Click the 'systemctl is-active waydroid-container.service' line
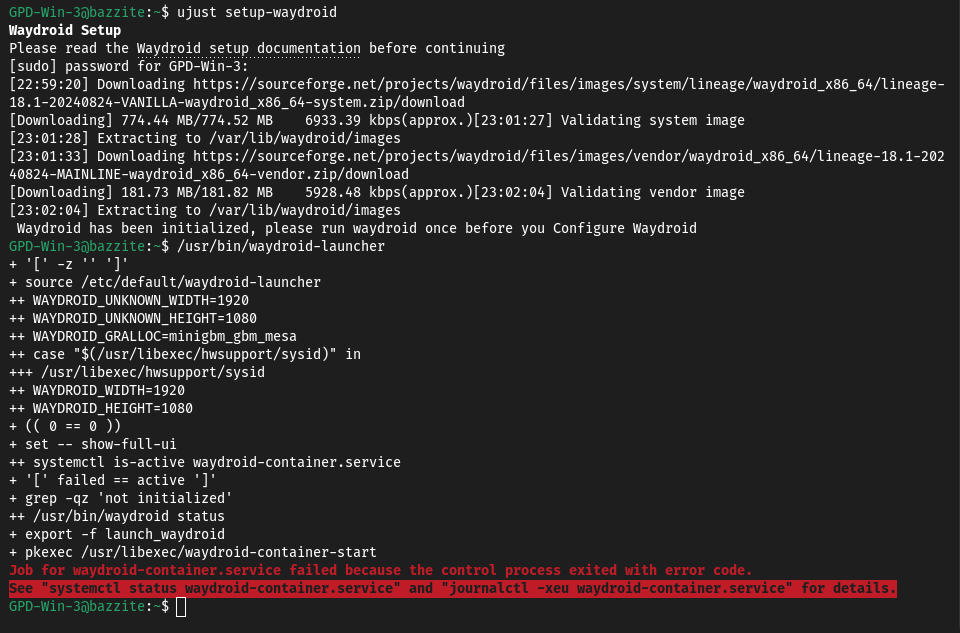 (x=205, y=463)
